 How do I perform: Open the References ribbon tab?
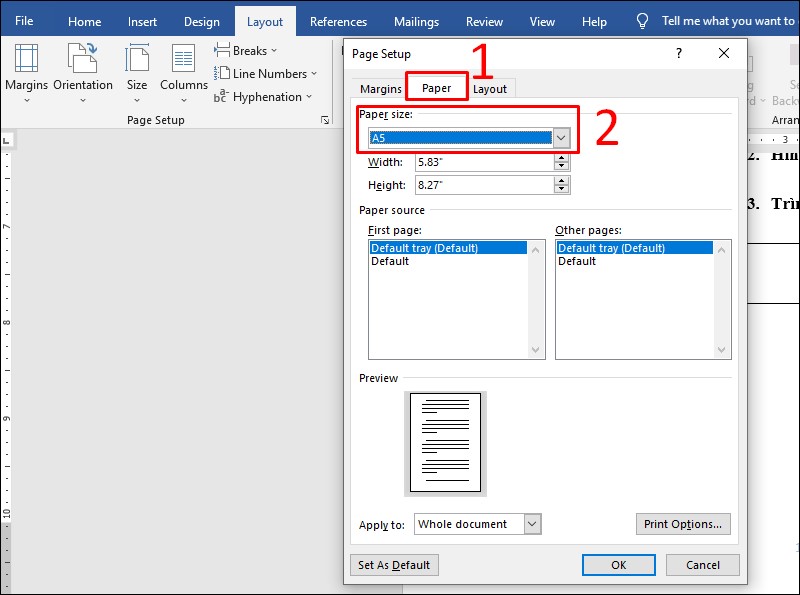coord(338,21)
